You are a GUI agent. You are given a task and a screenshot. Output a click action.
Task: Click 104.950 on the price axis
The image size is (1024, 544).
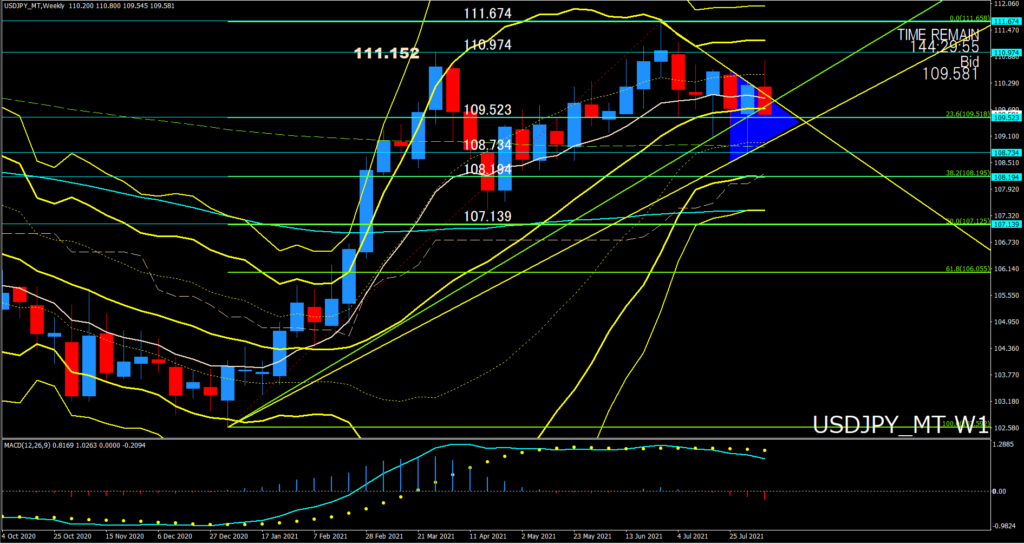pos(1006,321)
